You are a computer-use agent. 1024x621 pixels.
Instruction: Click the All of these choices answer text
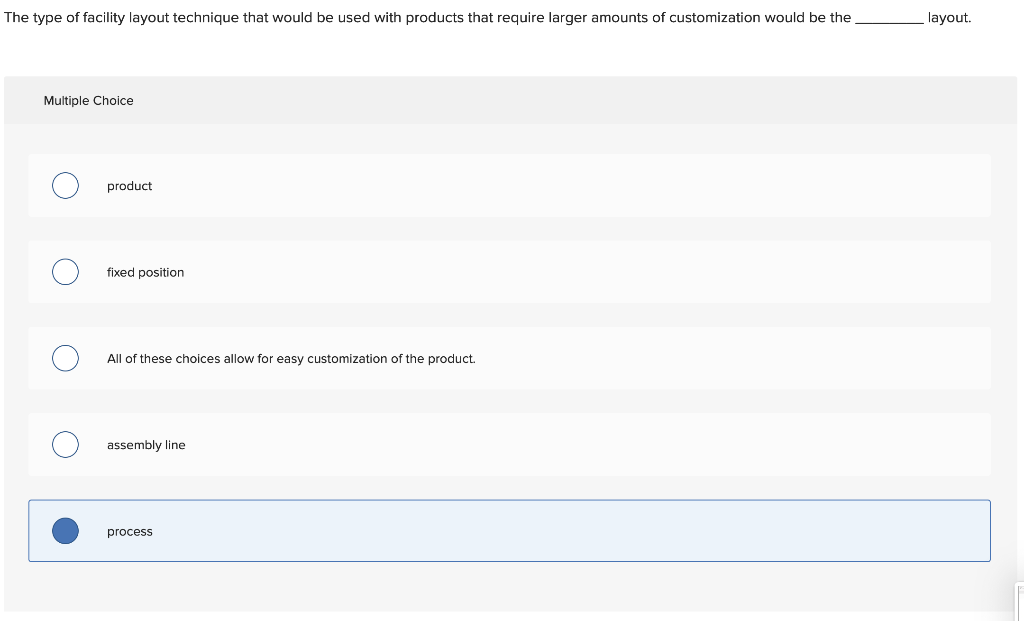(x=292, y=358)
